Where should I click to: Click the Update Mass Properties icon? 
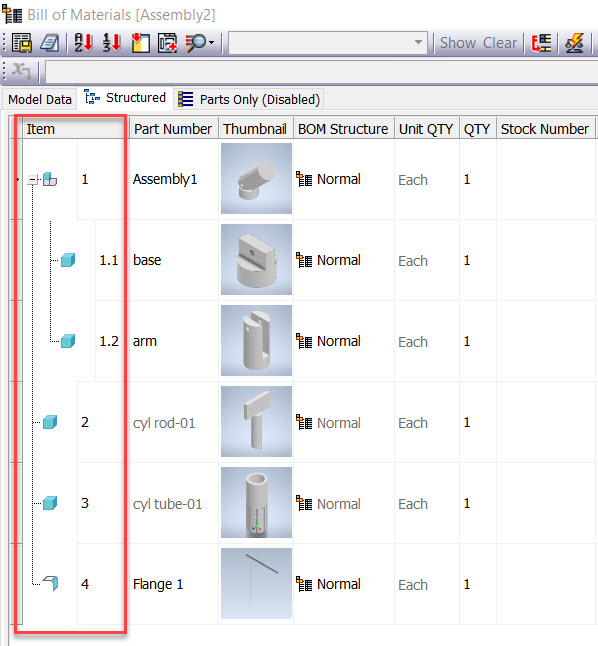574,43
